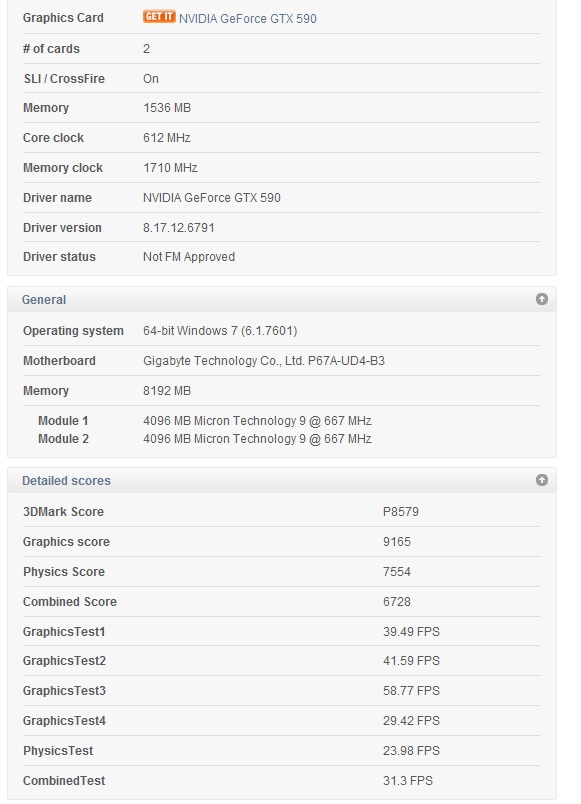
Task: Click the Not FM Approved status text
Action: pyautogui.click(x=189, y=257)
